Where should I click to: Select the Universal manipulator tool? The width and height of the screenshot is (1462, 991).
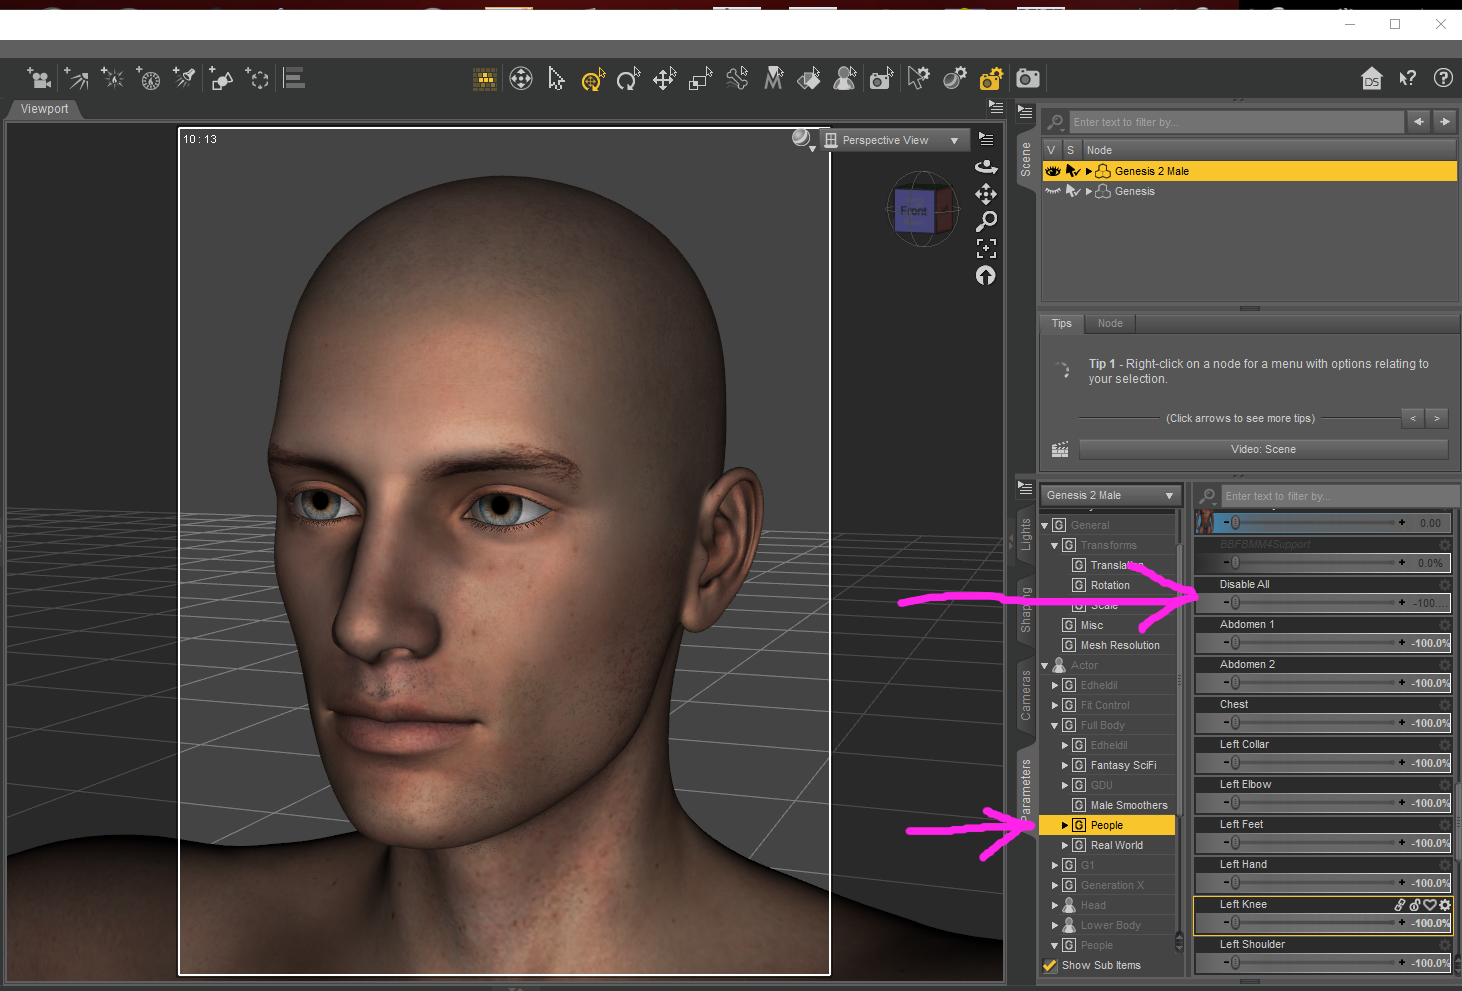click(x=592, y=79)
